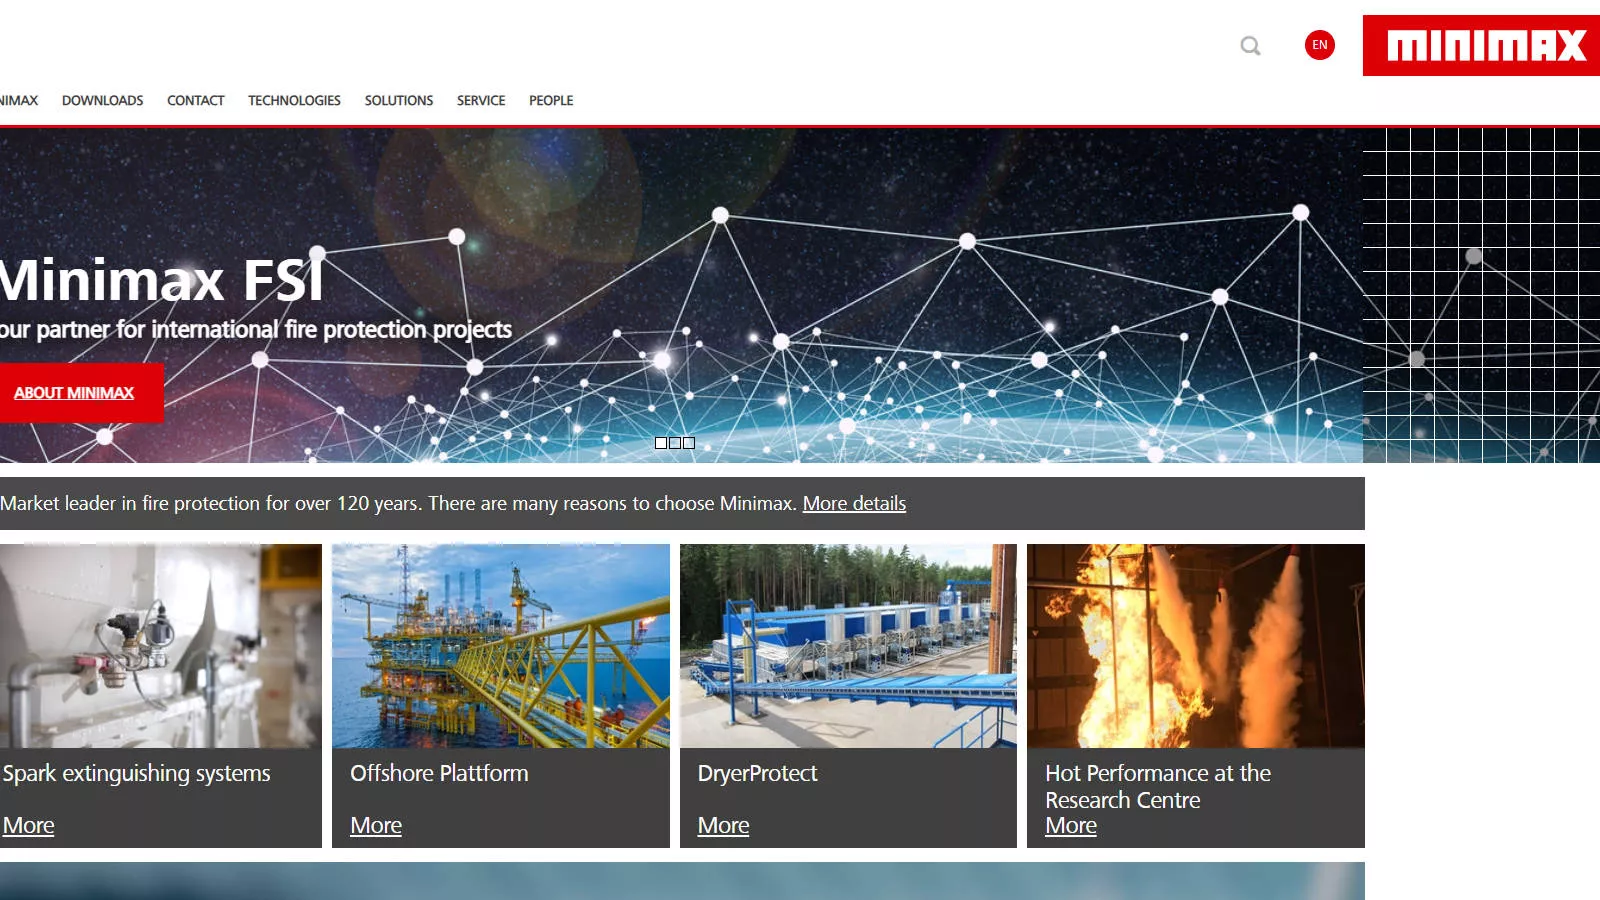Open the Solutions menu
This screenshot has height=900, width=1600.
point(399,100)
